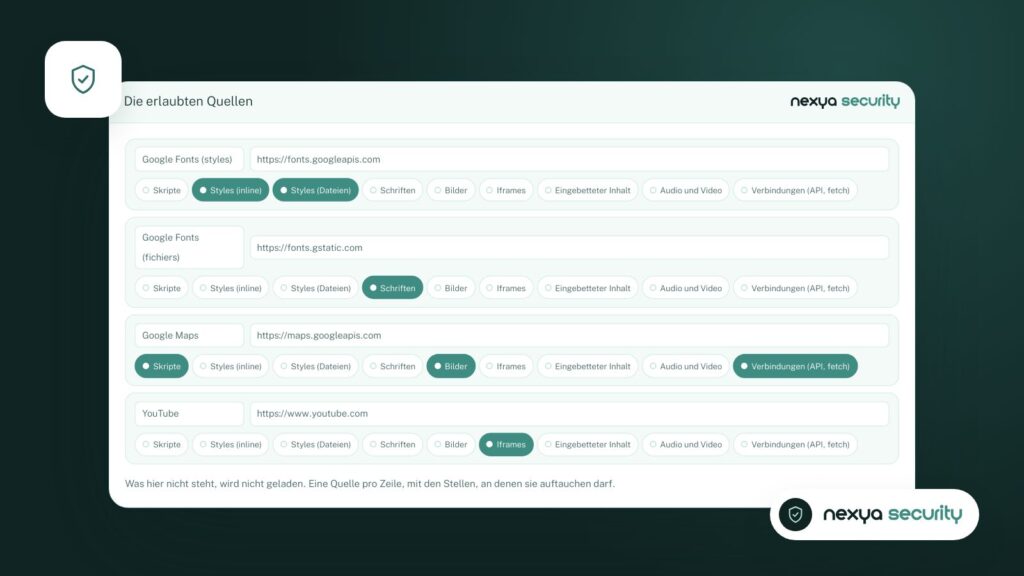Viewport: 1024px width, 576px height.
Task: Enable Schriften for the YouTube row
Action: coord(392,445)
